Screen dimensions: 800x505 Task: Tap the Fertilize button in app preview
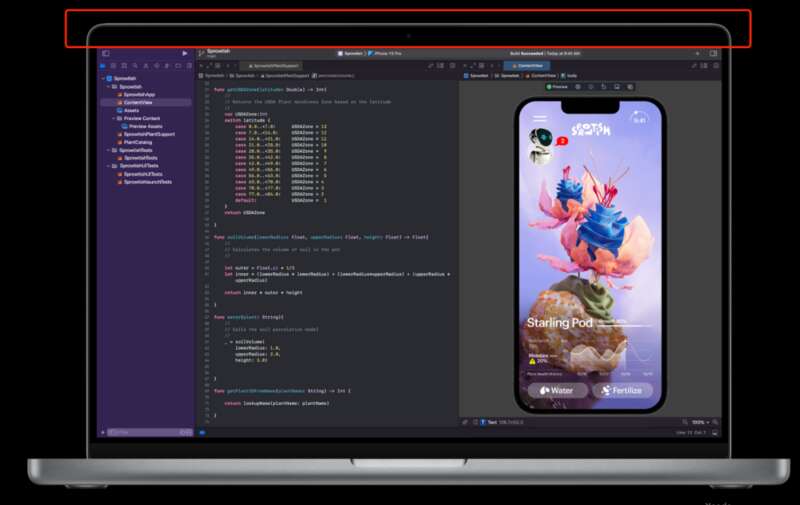(622, 390)
